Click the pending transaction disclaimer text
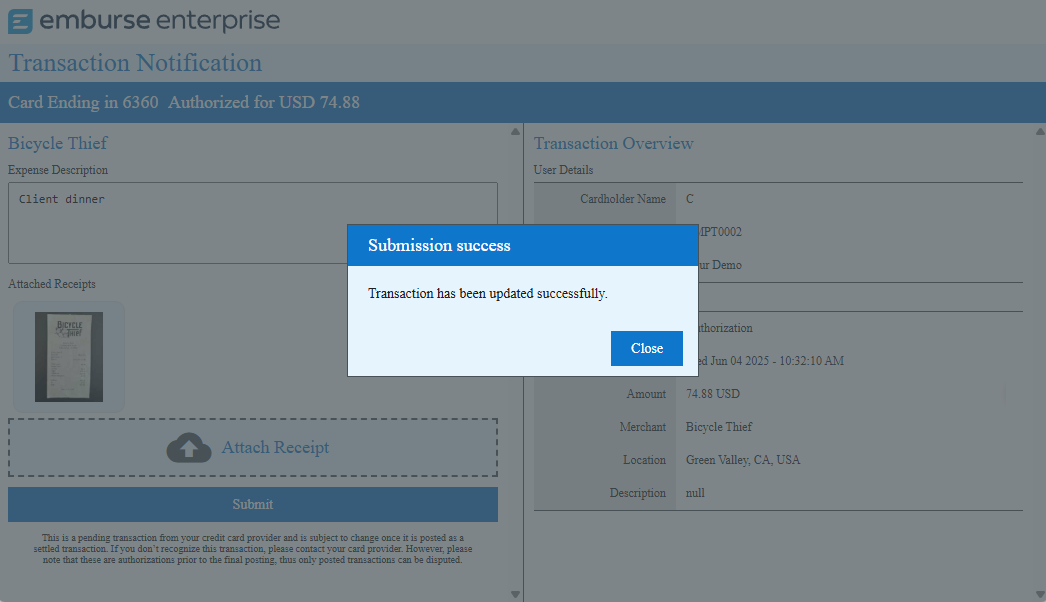Image resolution: width=1046 pixels, height=602 pixels. coord(253,549)
